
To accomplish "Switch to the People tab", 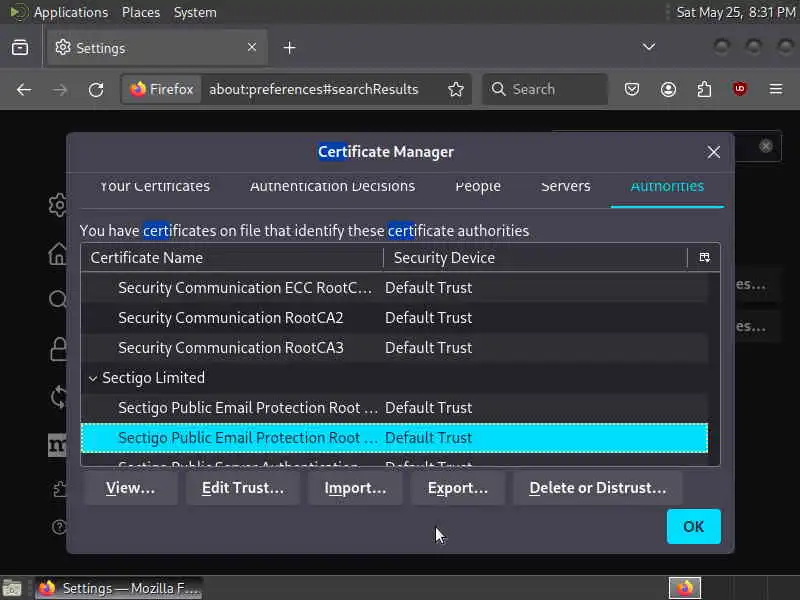I will click(478, 186).
